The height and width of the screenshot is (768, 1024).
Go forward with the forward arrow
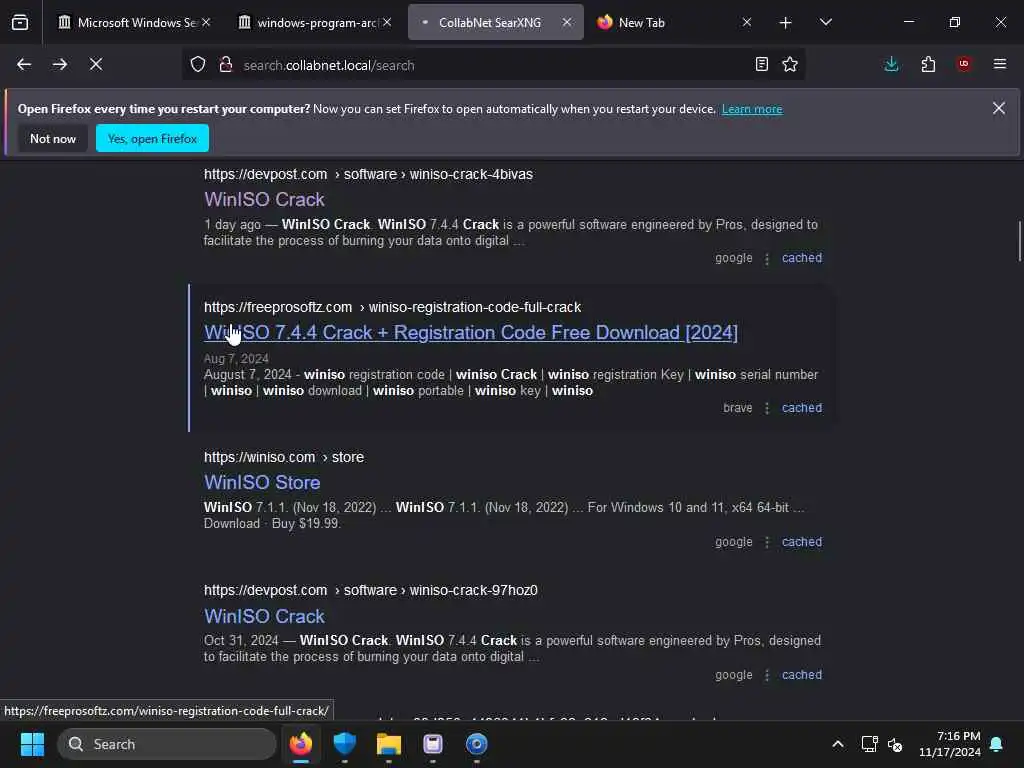(x=60, y=65)
